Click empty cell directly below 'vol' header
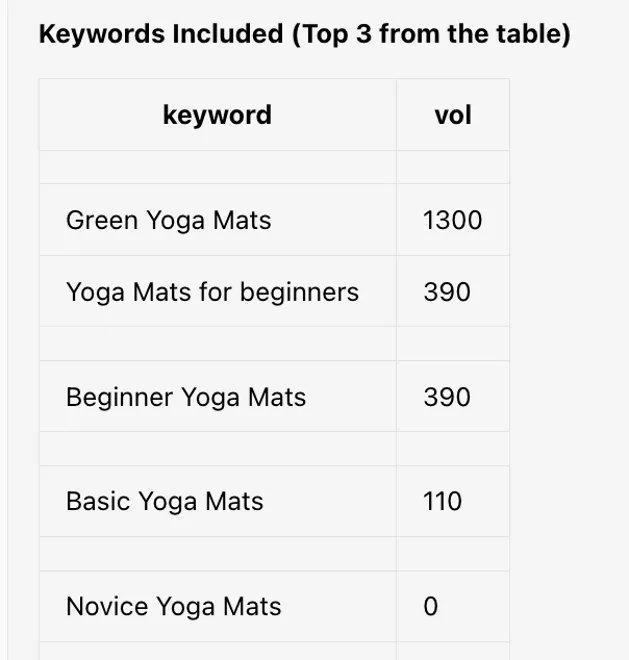 [x=452, y=167]
